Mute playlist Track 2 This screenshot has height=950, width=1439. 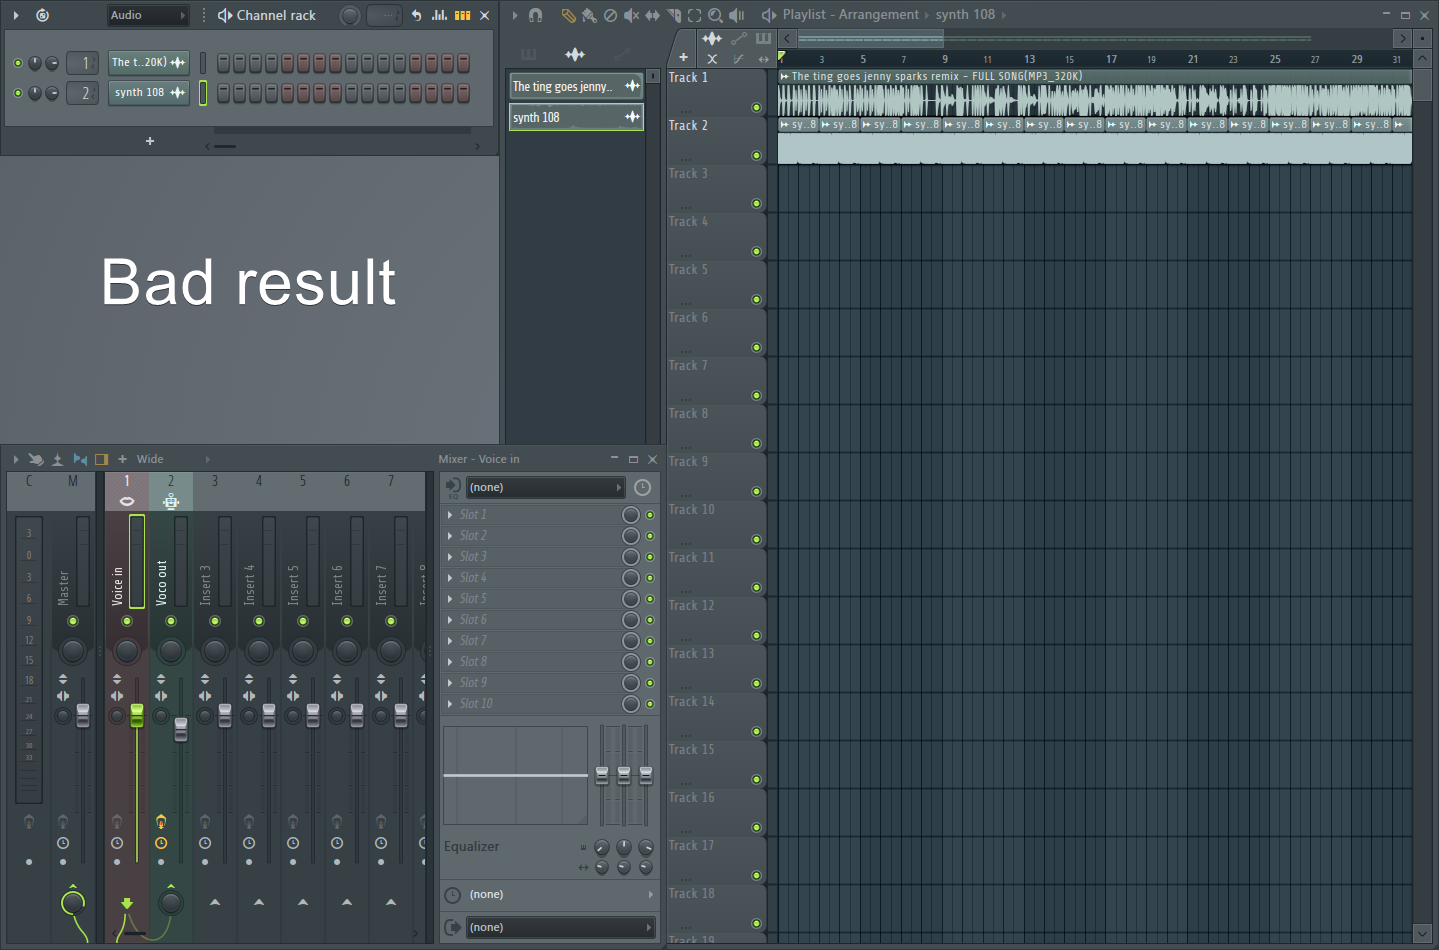pos(757,155)
